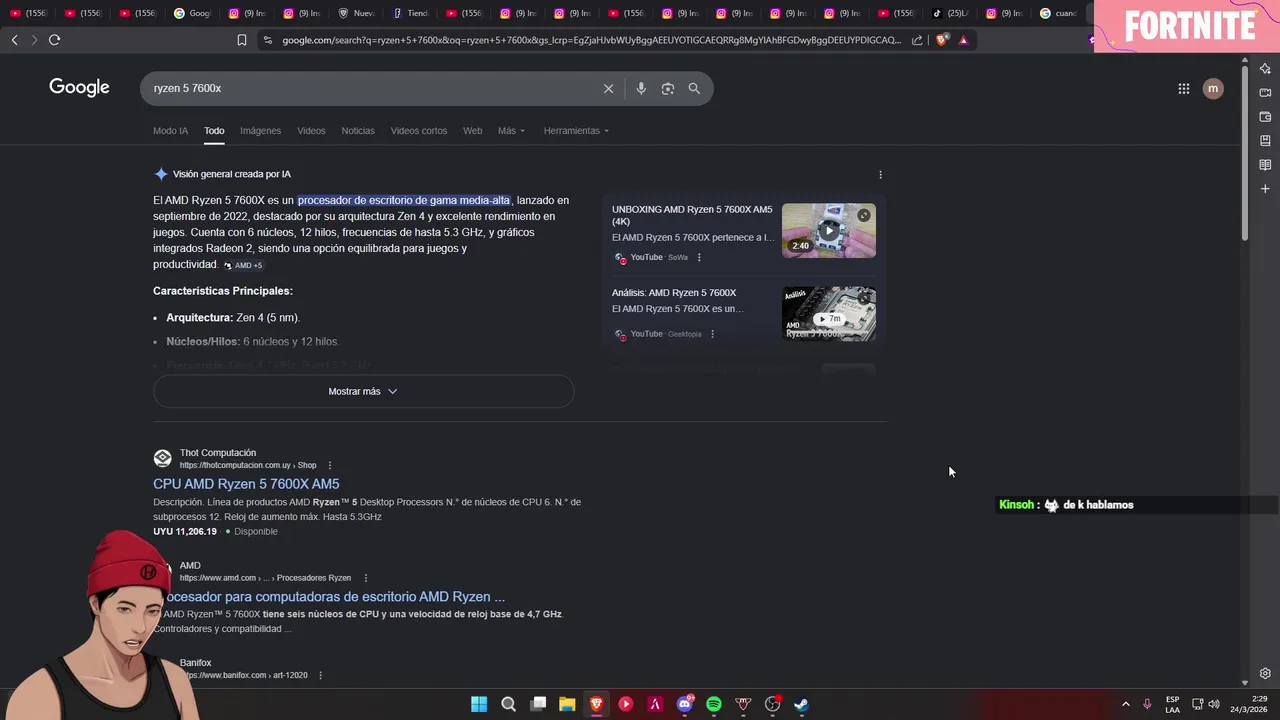Open Brave Wallet sidebar icon
The width and height of the screenshot is (1280, 720).
coord(1265,116)
